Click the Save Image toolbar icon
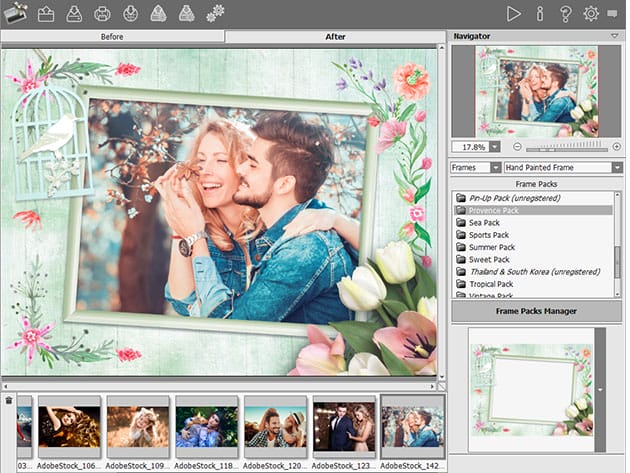Image resolution: width=630 pixels, height=473 pixels. [74, 14]
